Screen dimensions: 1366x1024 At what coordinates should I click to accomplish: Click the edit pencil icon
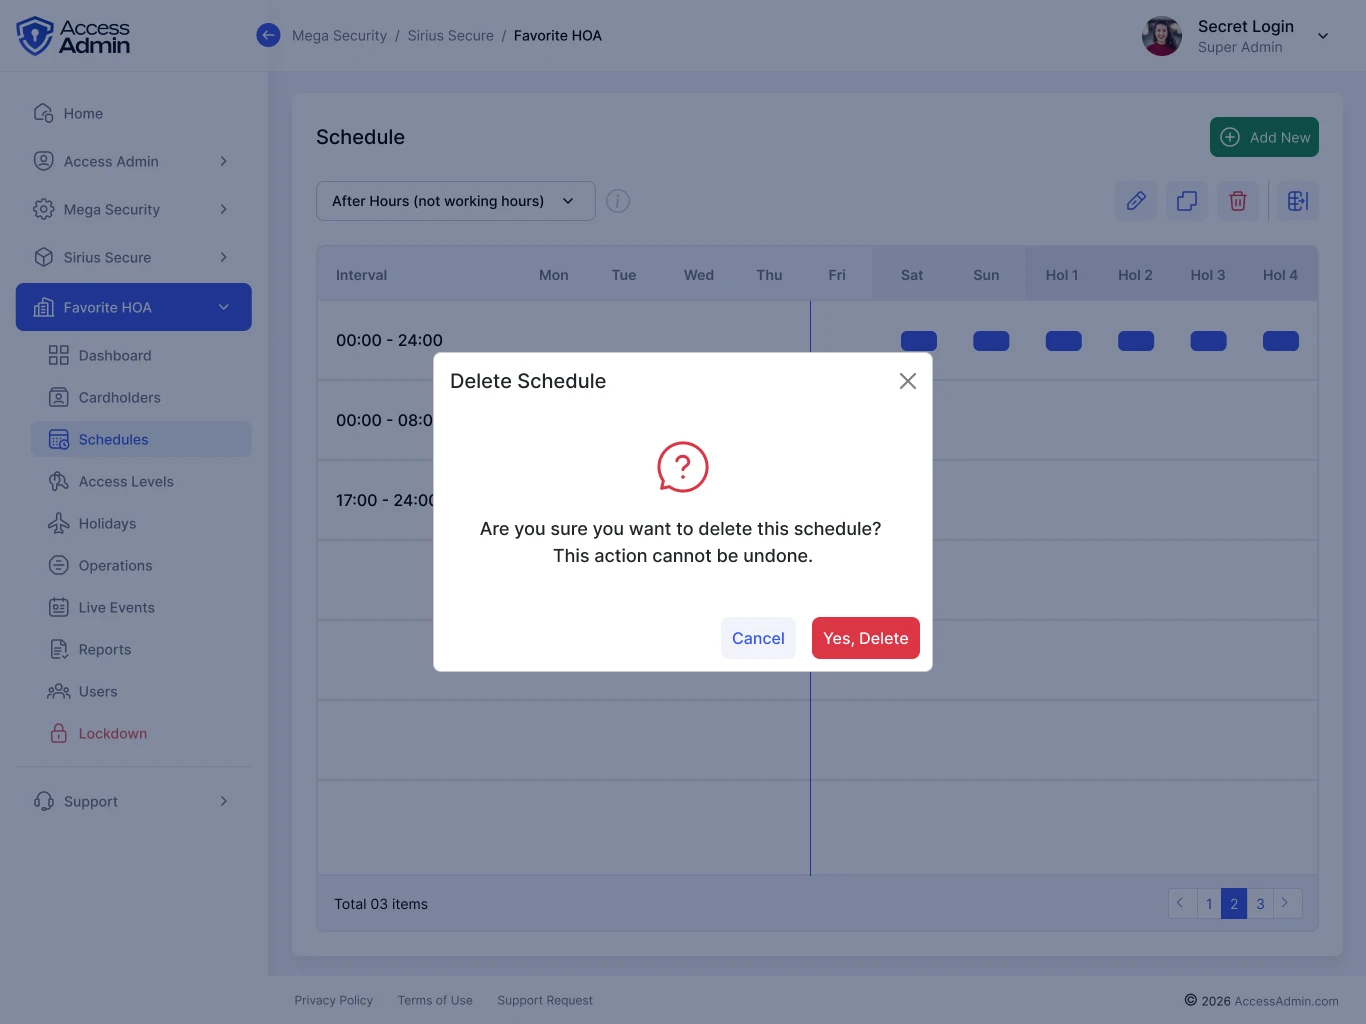tap(1136, 201)
